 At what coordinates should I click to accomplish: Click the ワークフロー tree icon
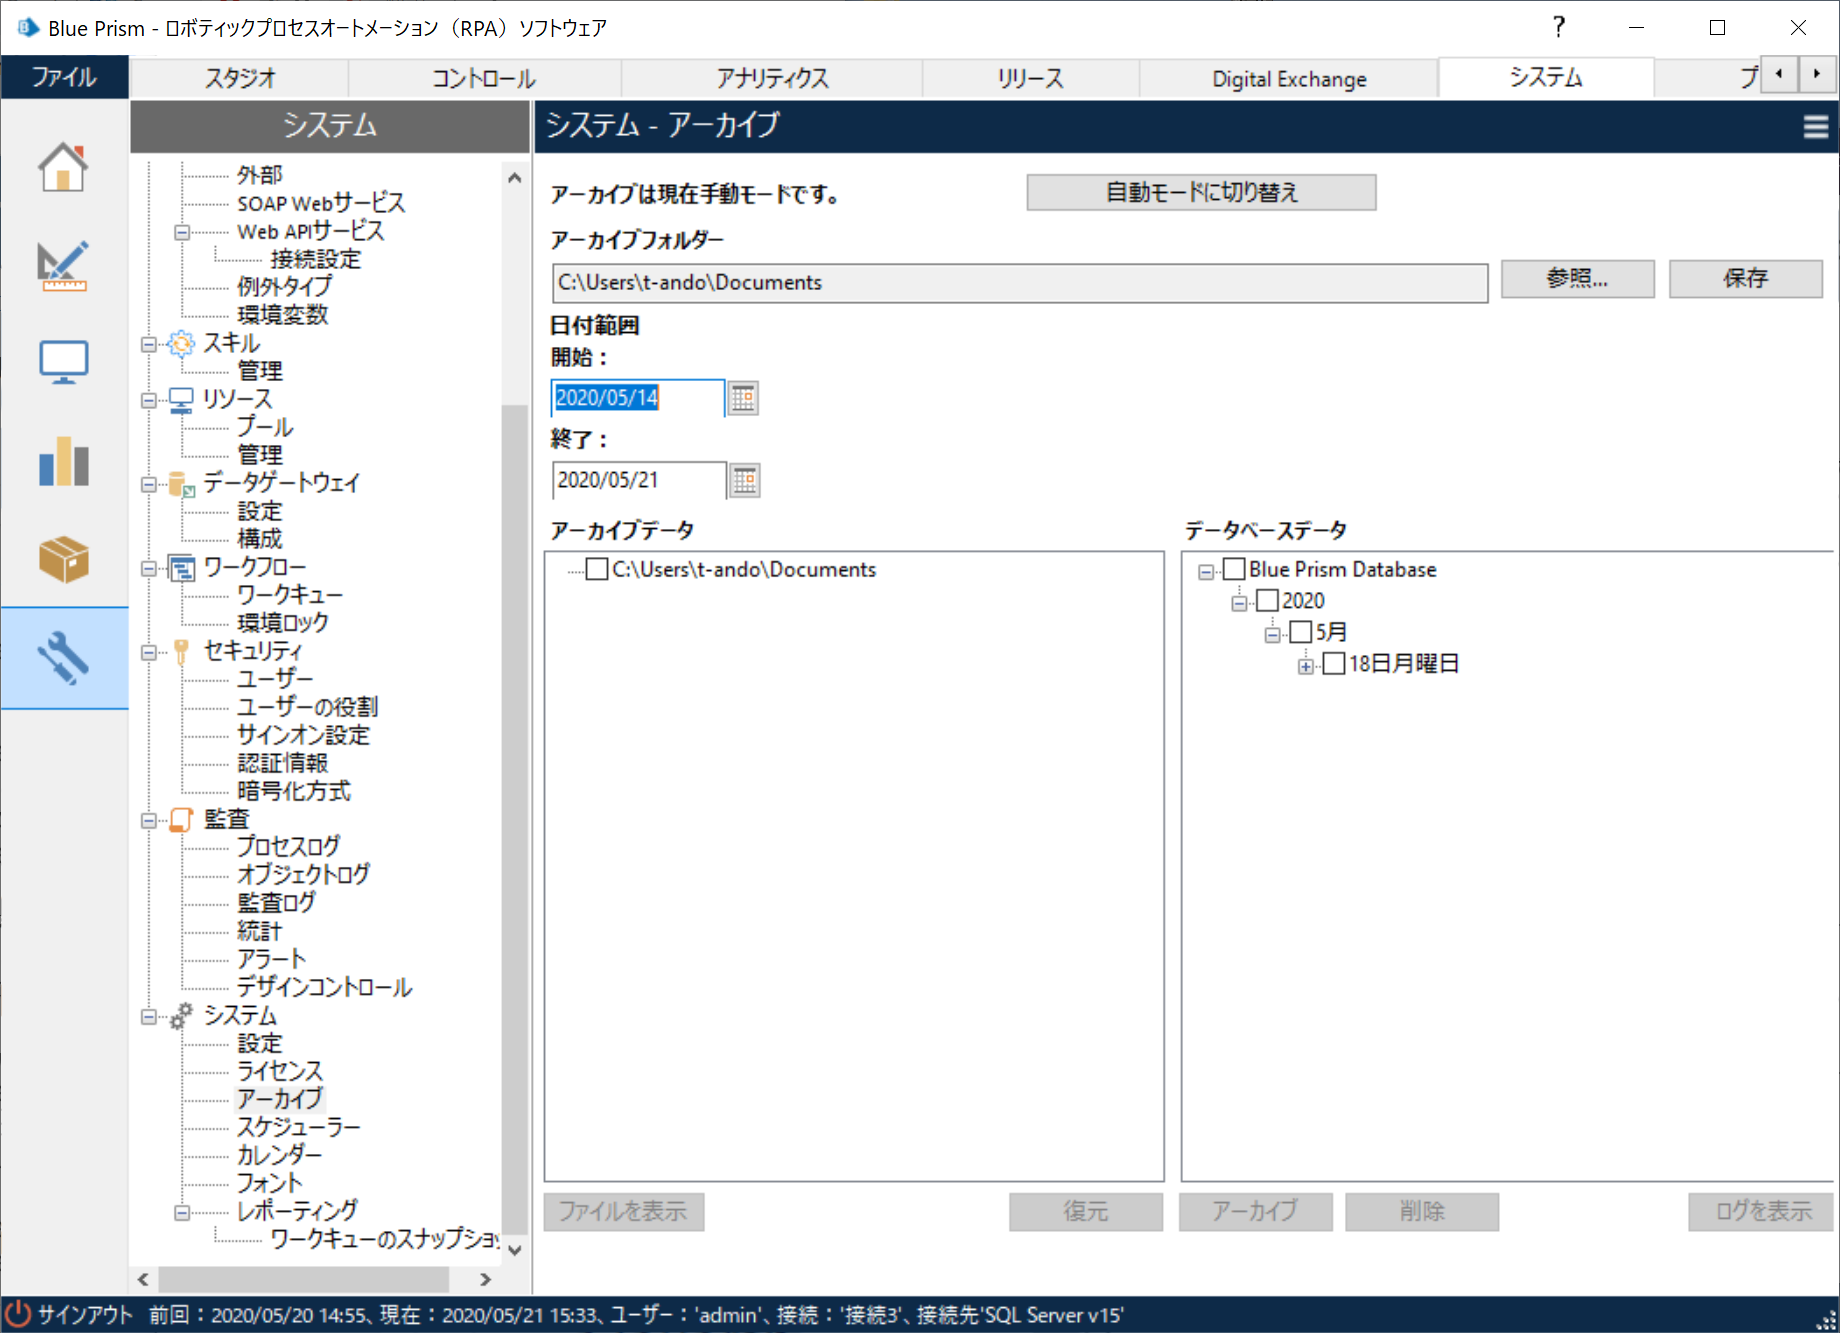pyautogui.click(x=181, y=568)
